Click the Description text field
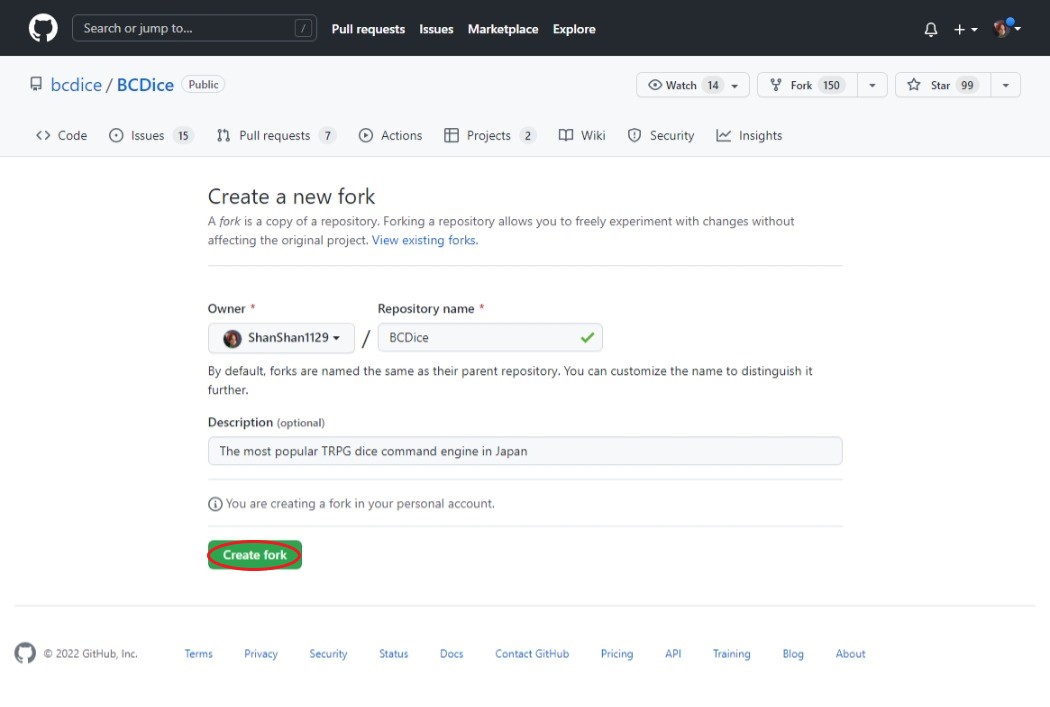The height and width of the screenshot is (707, 1050). [x=525, y=451]
